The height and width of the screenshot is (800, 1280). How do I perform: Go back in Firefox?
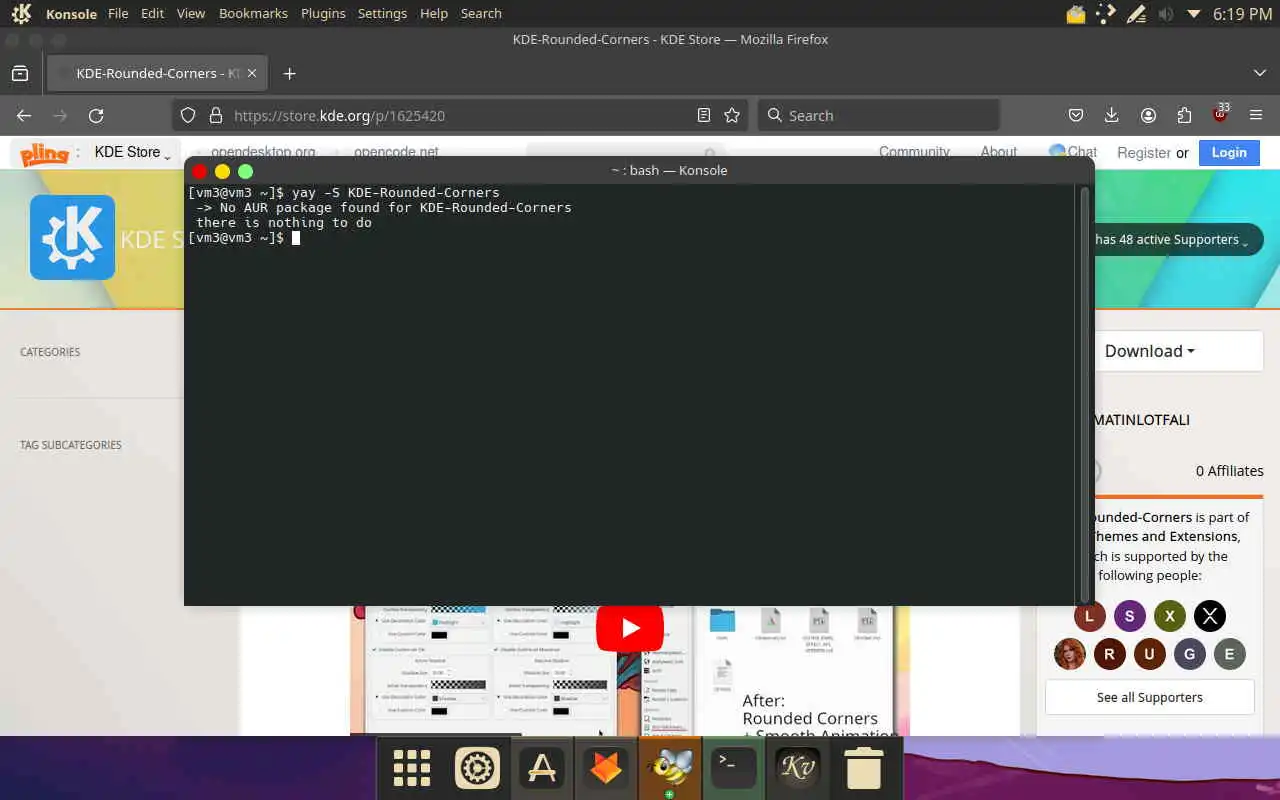(x=24, y=115)
